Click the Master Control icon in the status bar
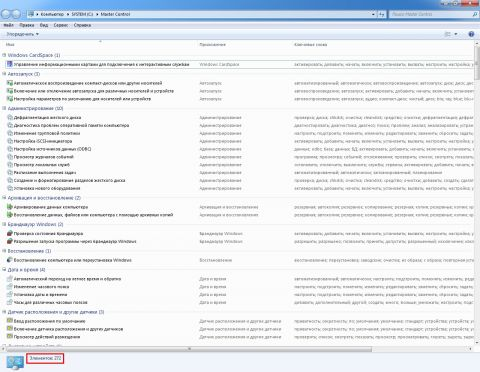480x372 pixels. pyautogui.click(x=15, y=363)
